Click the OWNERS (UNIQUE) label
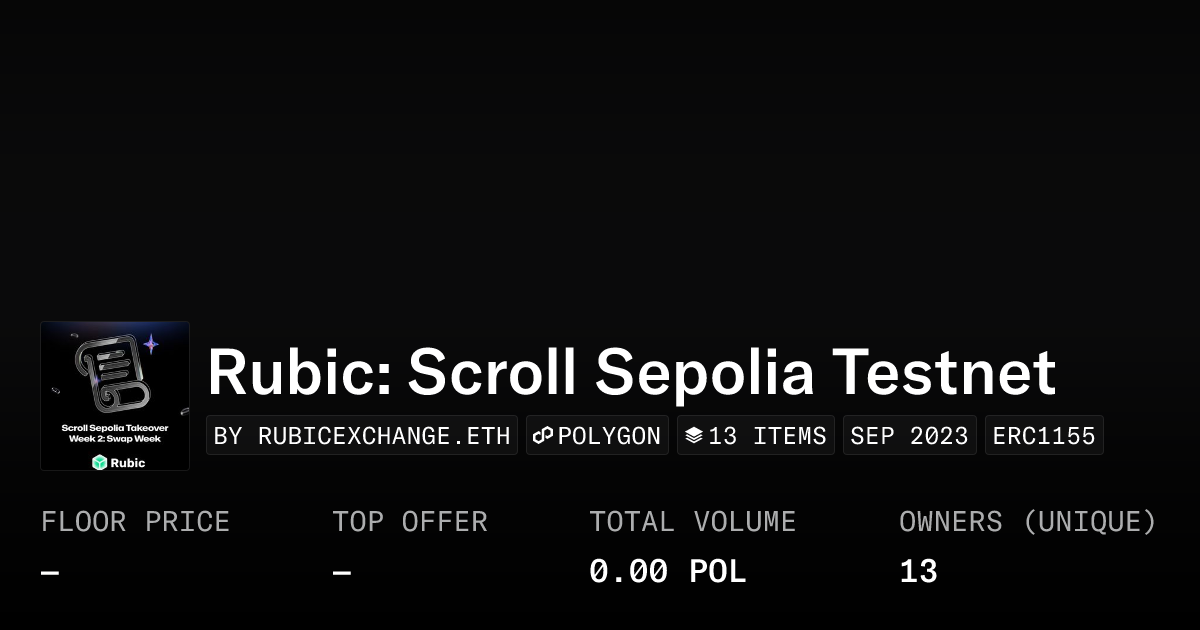This screenshot has width=1200, height=630. (1028, 521)
